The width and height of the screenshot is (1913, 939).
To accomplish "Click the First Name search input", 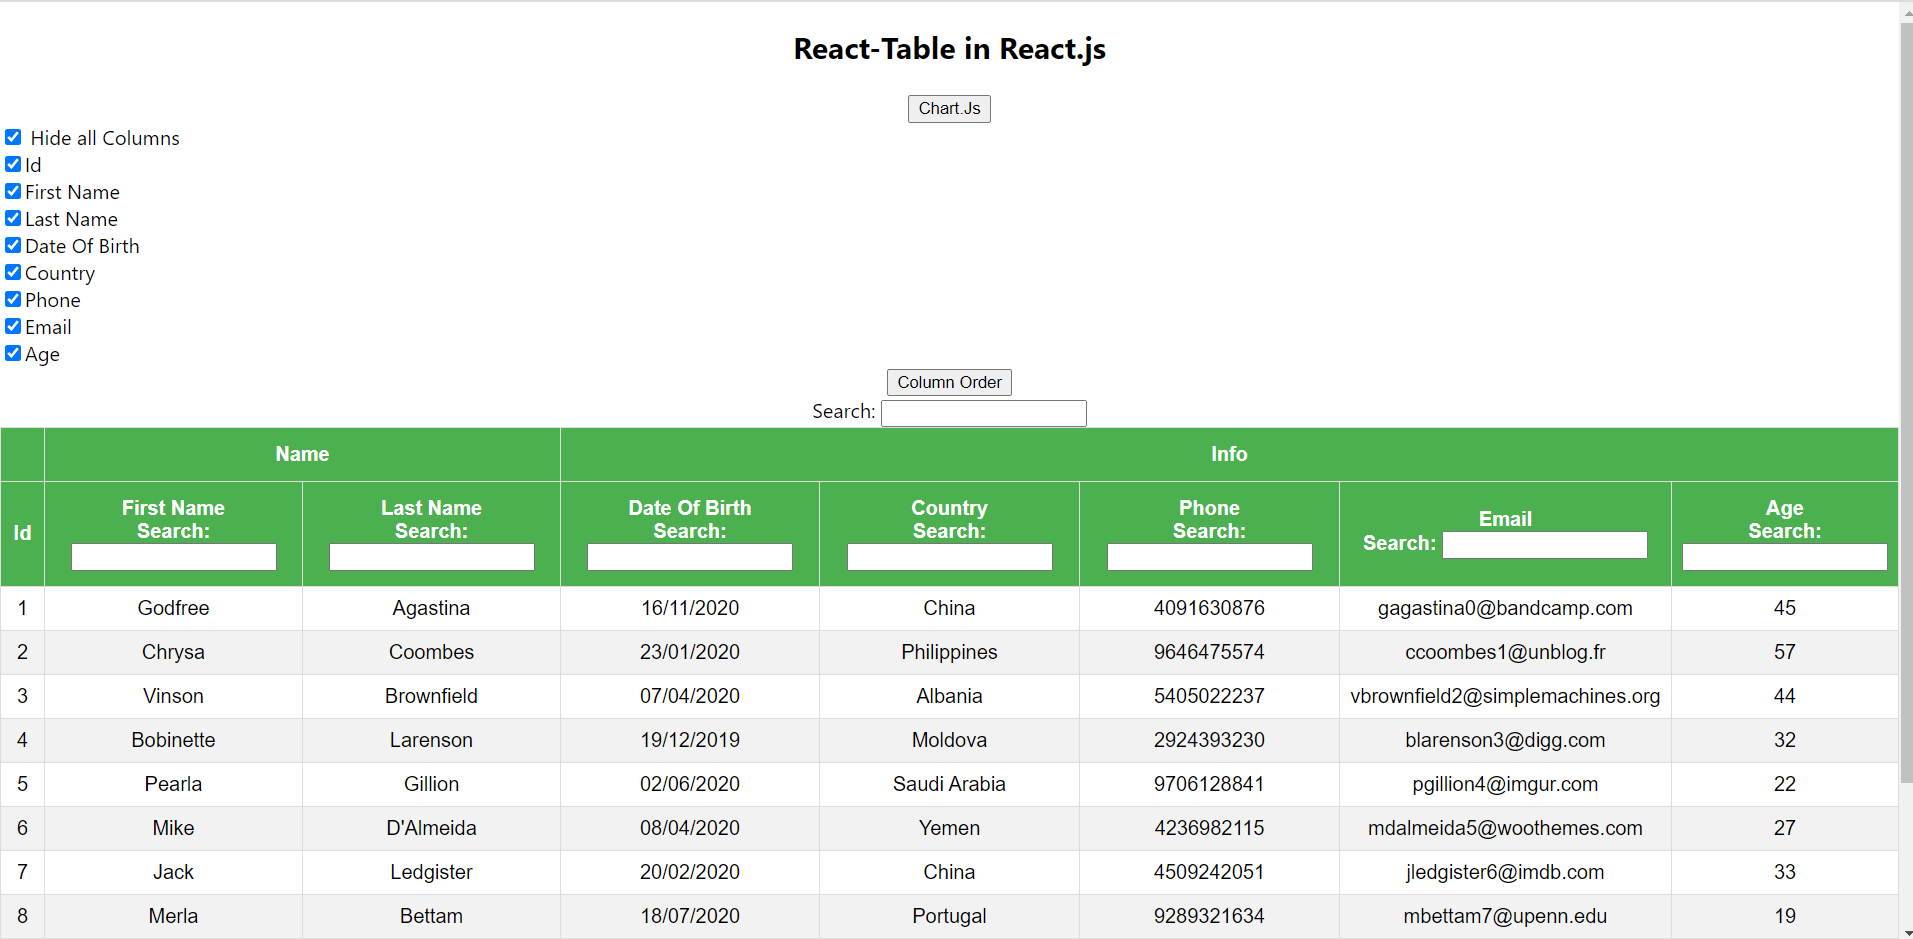I will click(x=174, y=557).
